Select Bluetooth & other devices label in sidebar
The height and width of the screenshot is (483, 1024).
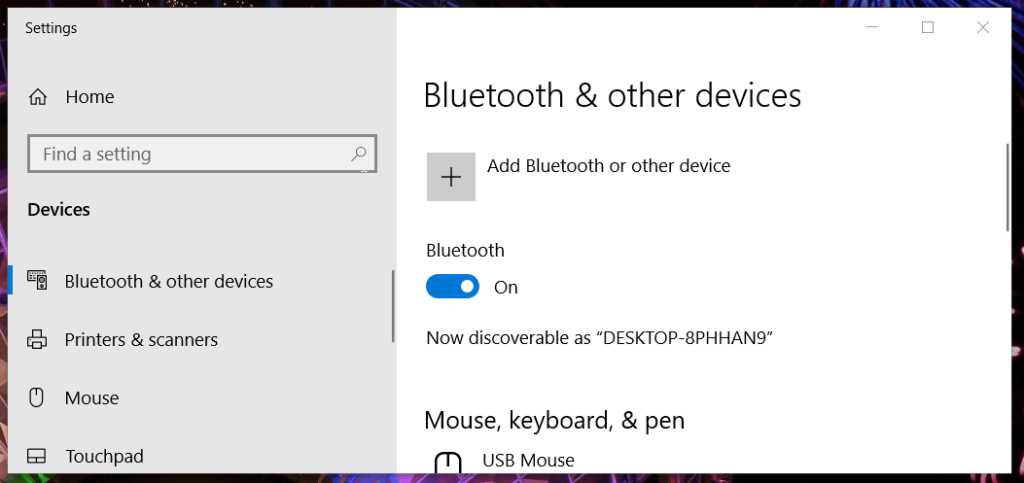[x=168, y=281]
